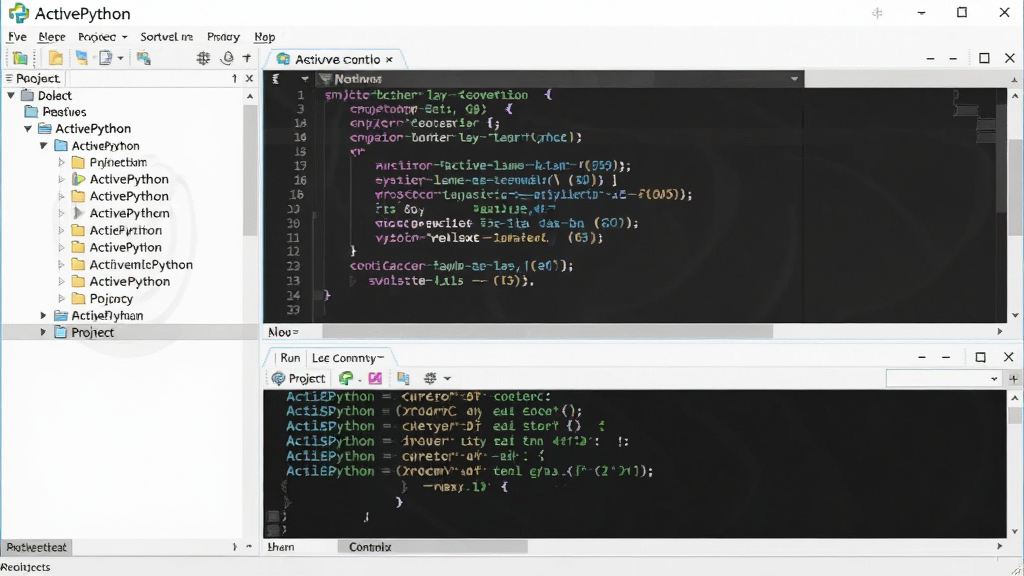The width and height of the screenshot is (1024, 576).
Task: Click the Prathectieat bottom tab
Action: 37,547
